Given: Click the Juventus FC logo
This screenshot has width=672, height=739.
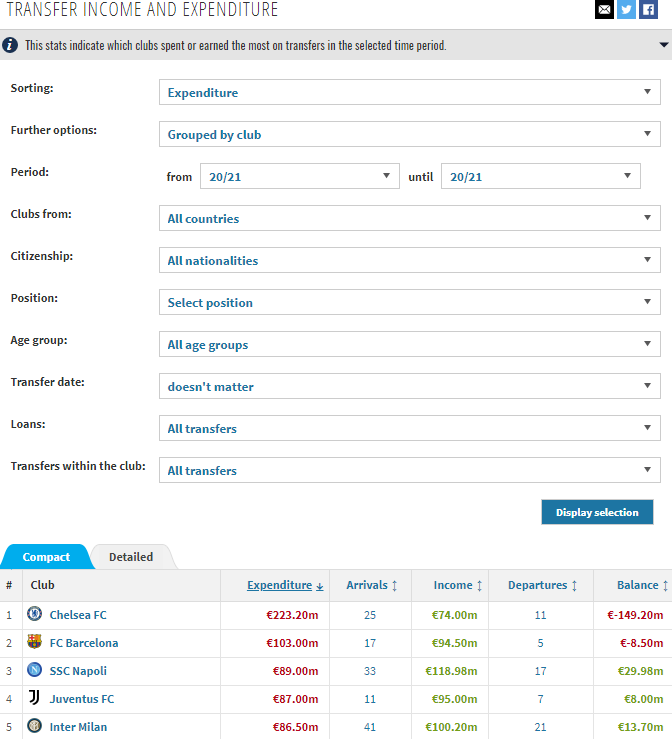Looking at the screenshot, I should tap(34, 698).
